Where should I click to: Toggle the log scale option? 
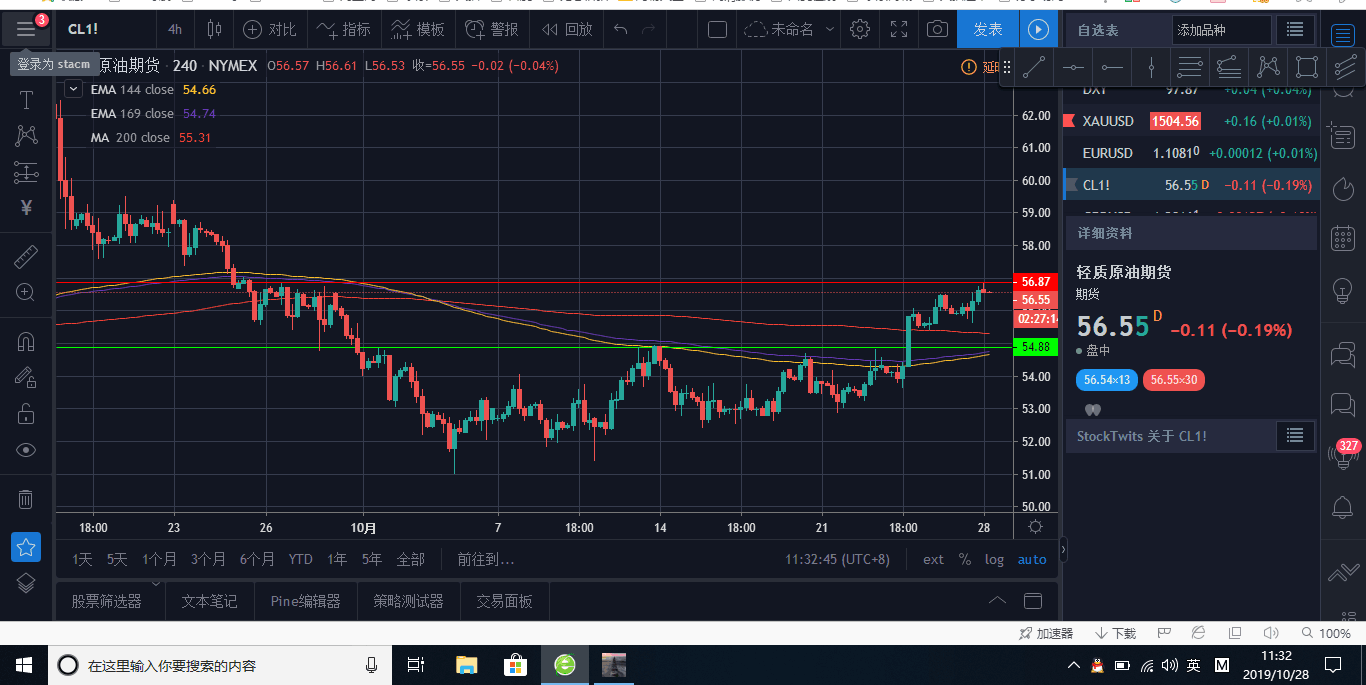[994, 559]
